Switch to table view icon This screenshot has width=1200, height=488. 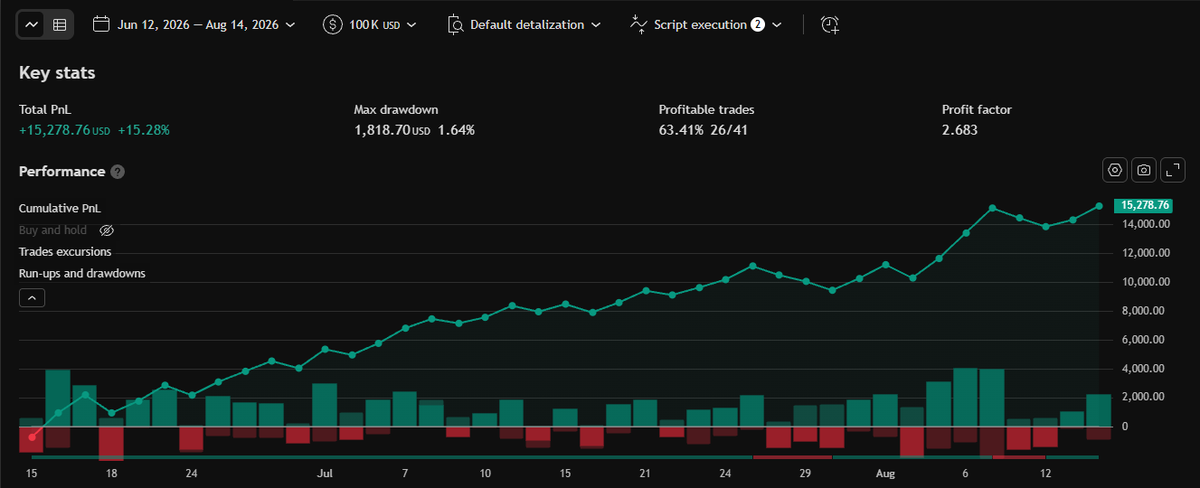[x=59, y=24]
